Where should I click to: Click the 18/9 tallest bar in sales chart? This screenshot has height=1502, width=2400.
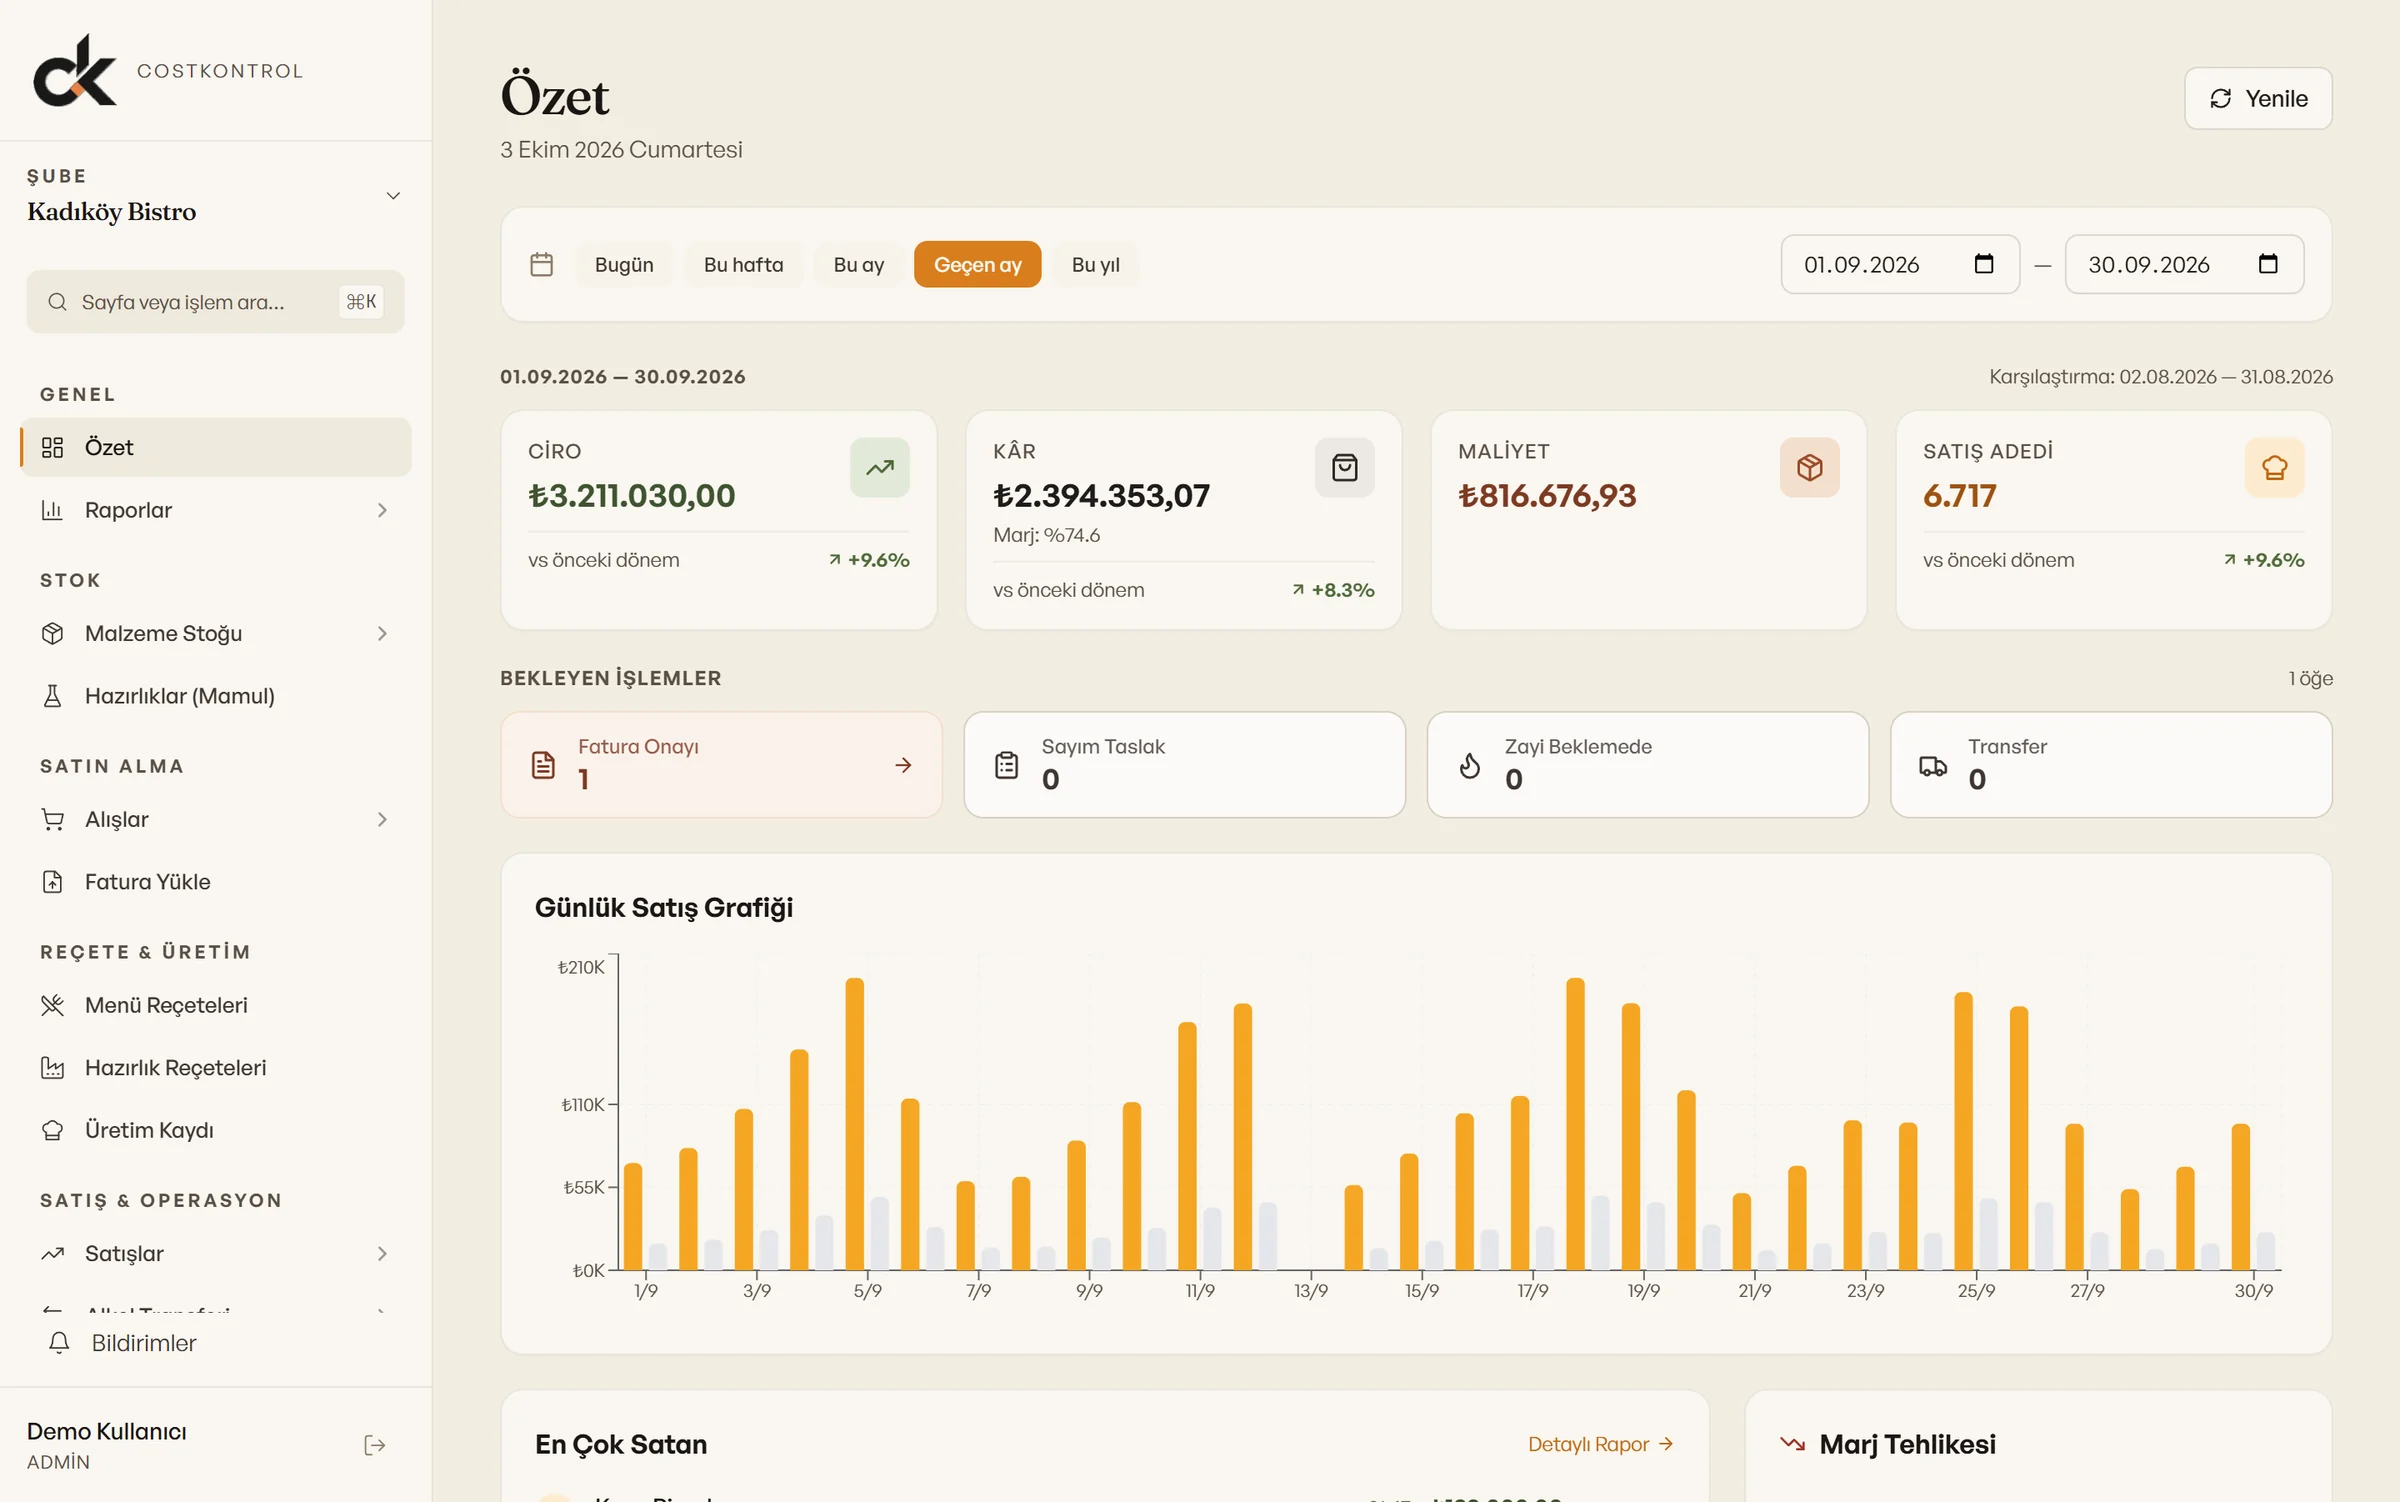[x=1575, y=1124]
